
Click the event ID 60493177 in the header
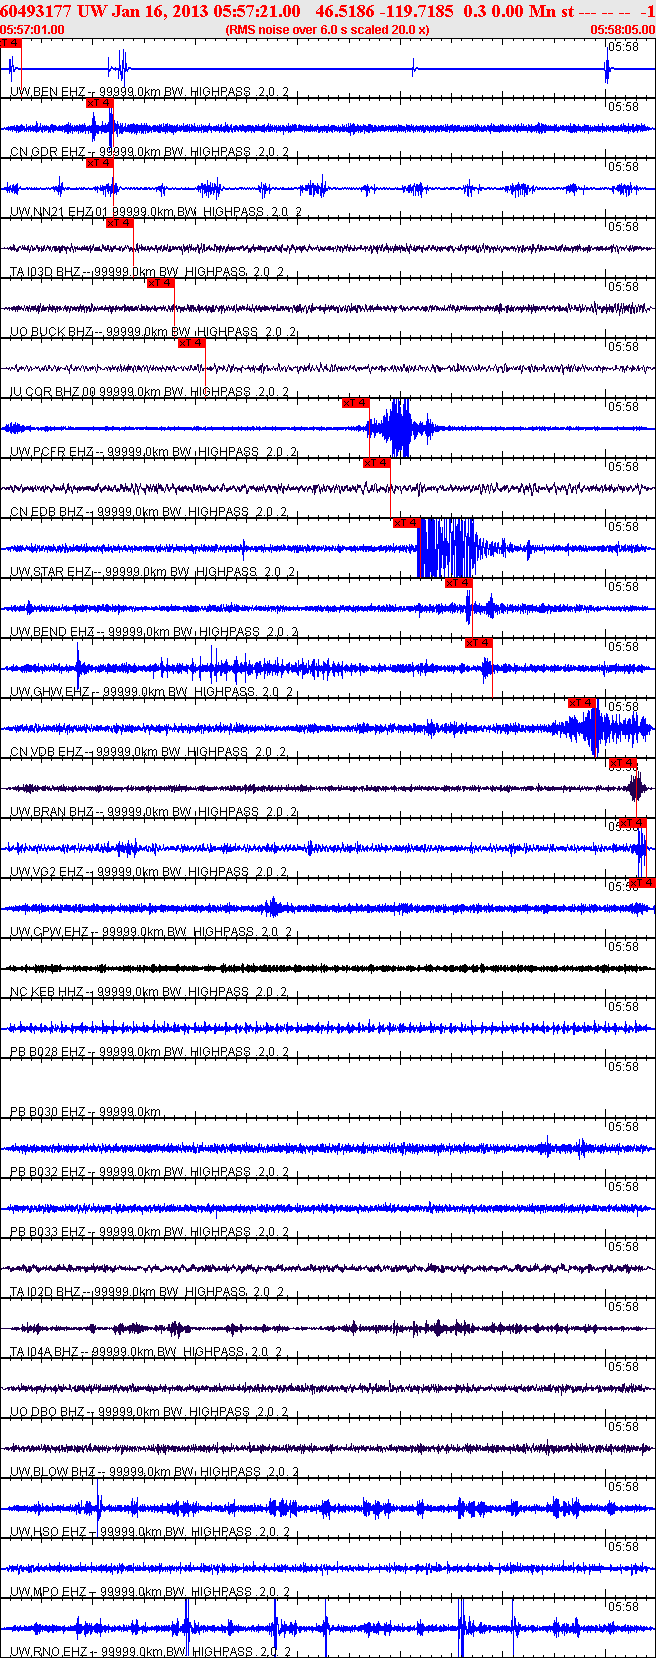click(36, 11)
